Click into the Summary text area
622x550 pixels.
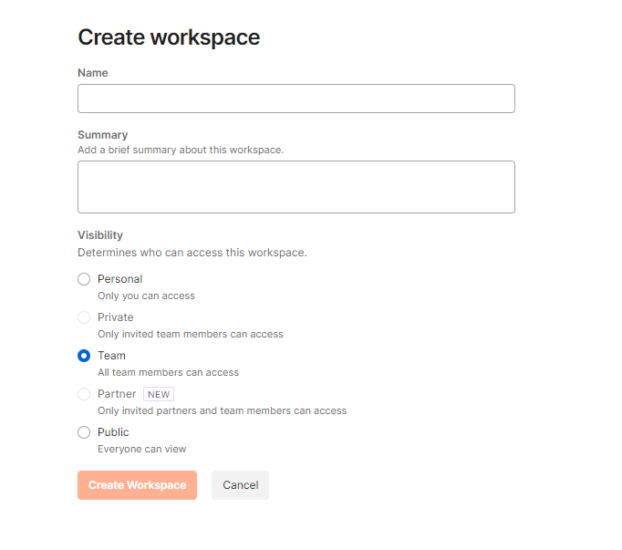coord(296,187)
